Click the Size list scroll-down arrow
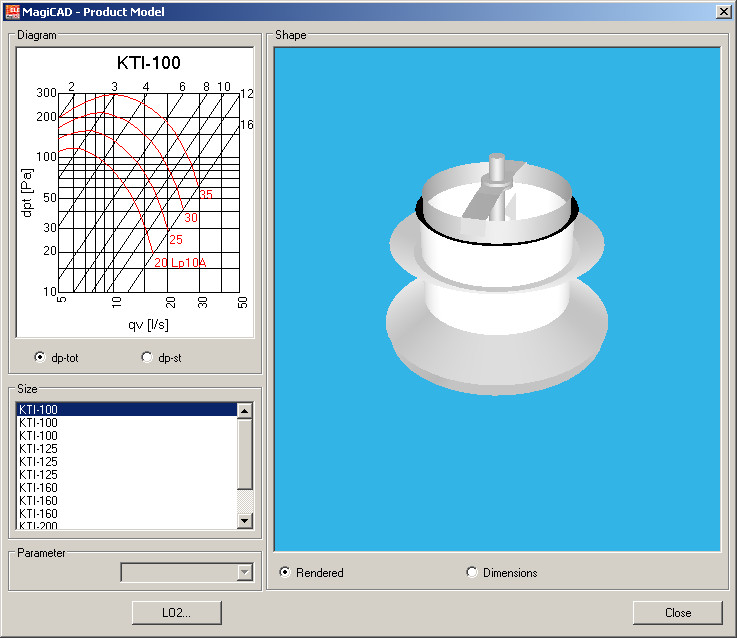Image resolution: width=737 pixels, height=638 pixels. [244, 520]
